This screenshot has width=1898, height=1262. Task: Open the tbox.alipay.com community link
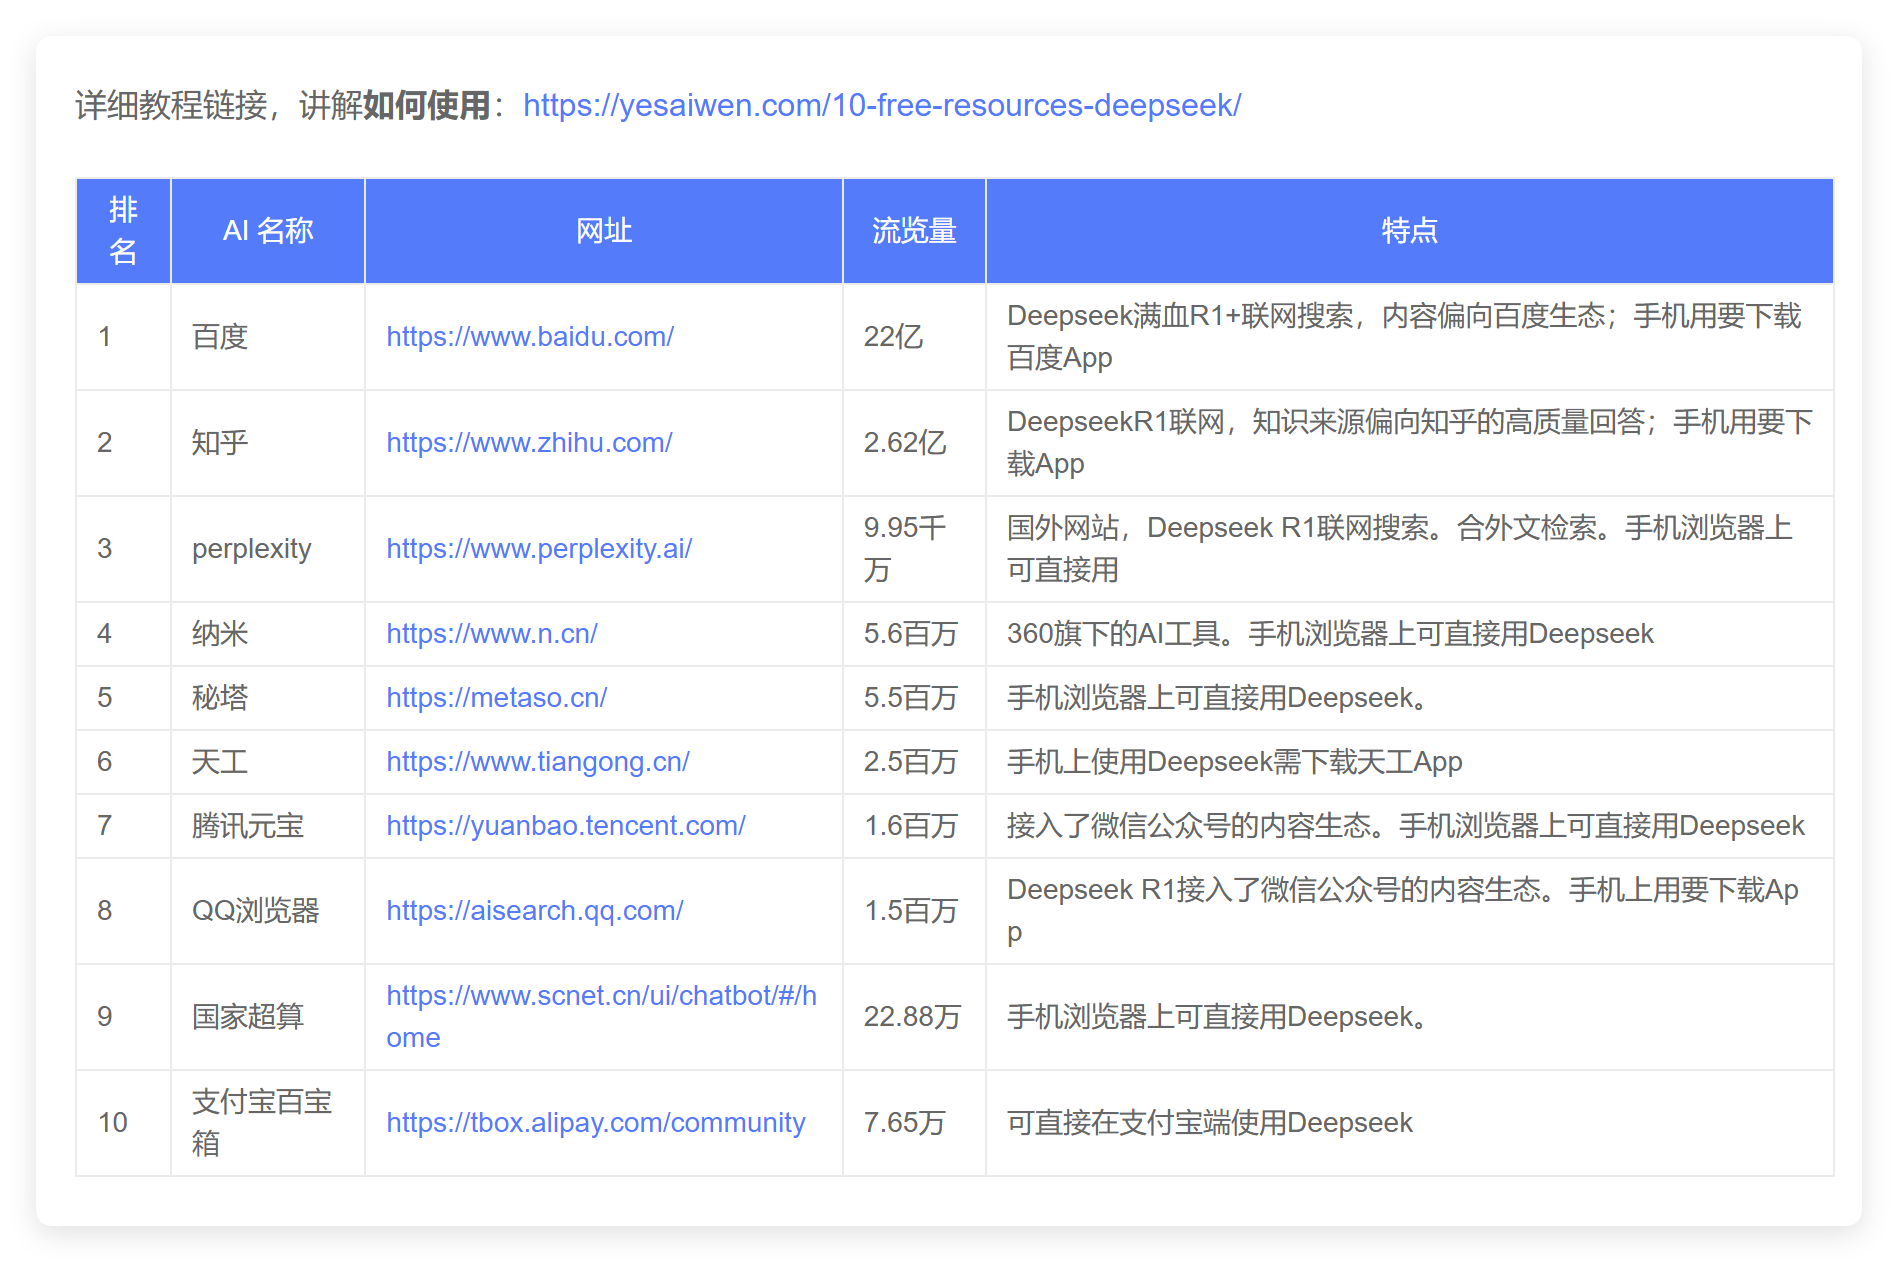click(596, 1123)
